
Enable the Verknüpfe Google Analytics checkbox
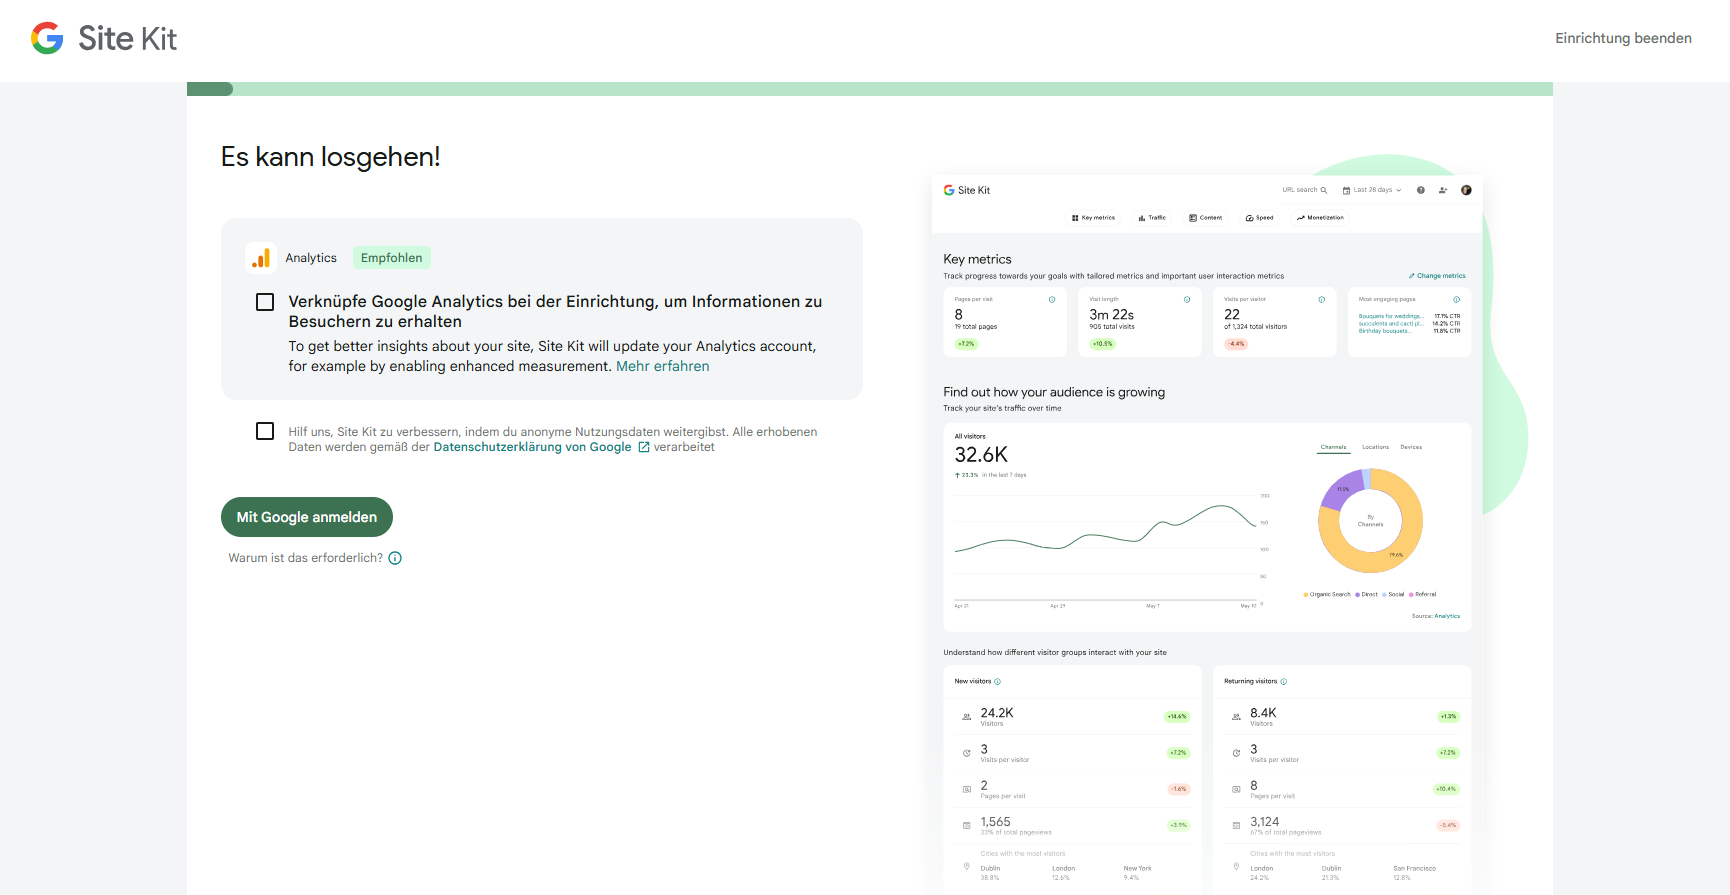[x=265, y=302]
